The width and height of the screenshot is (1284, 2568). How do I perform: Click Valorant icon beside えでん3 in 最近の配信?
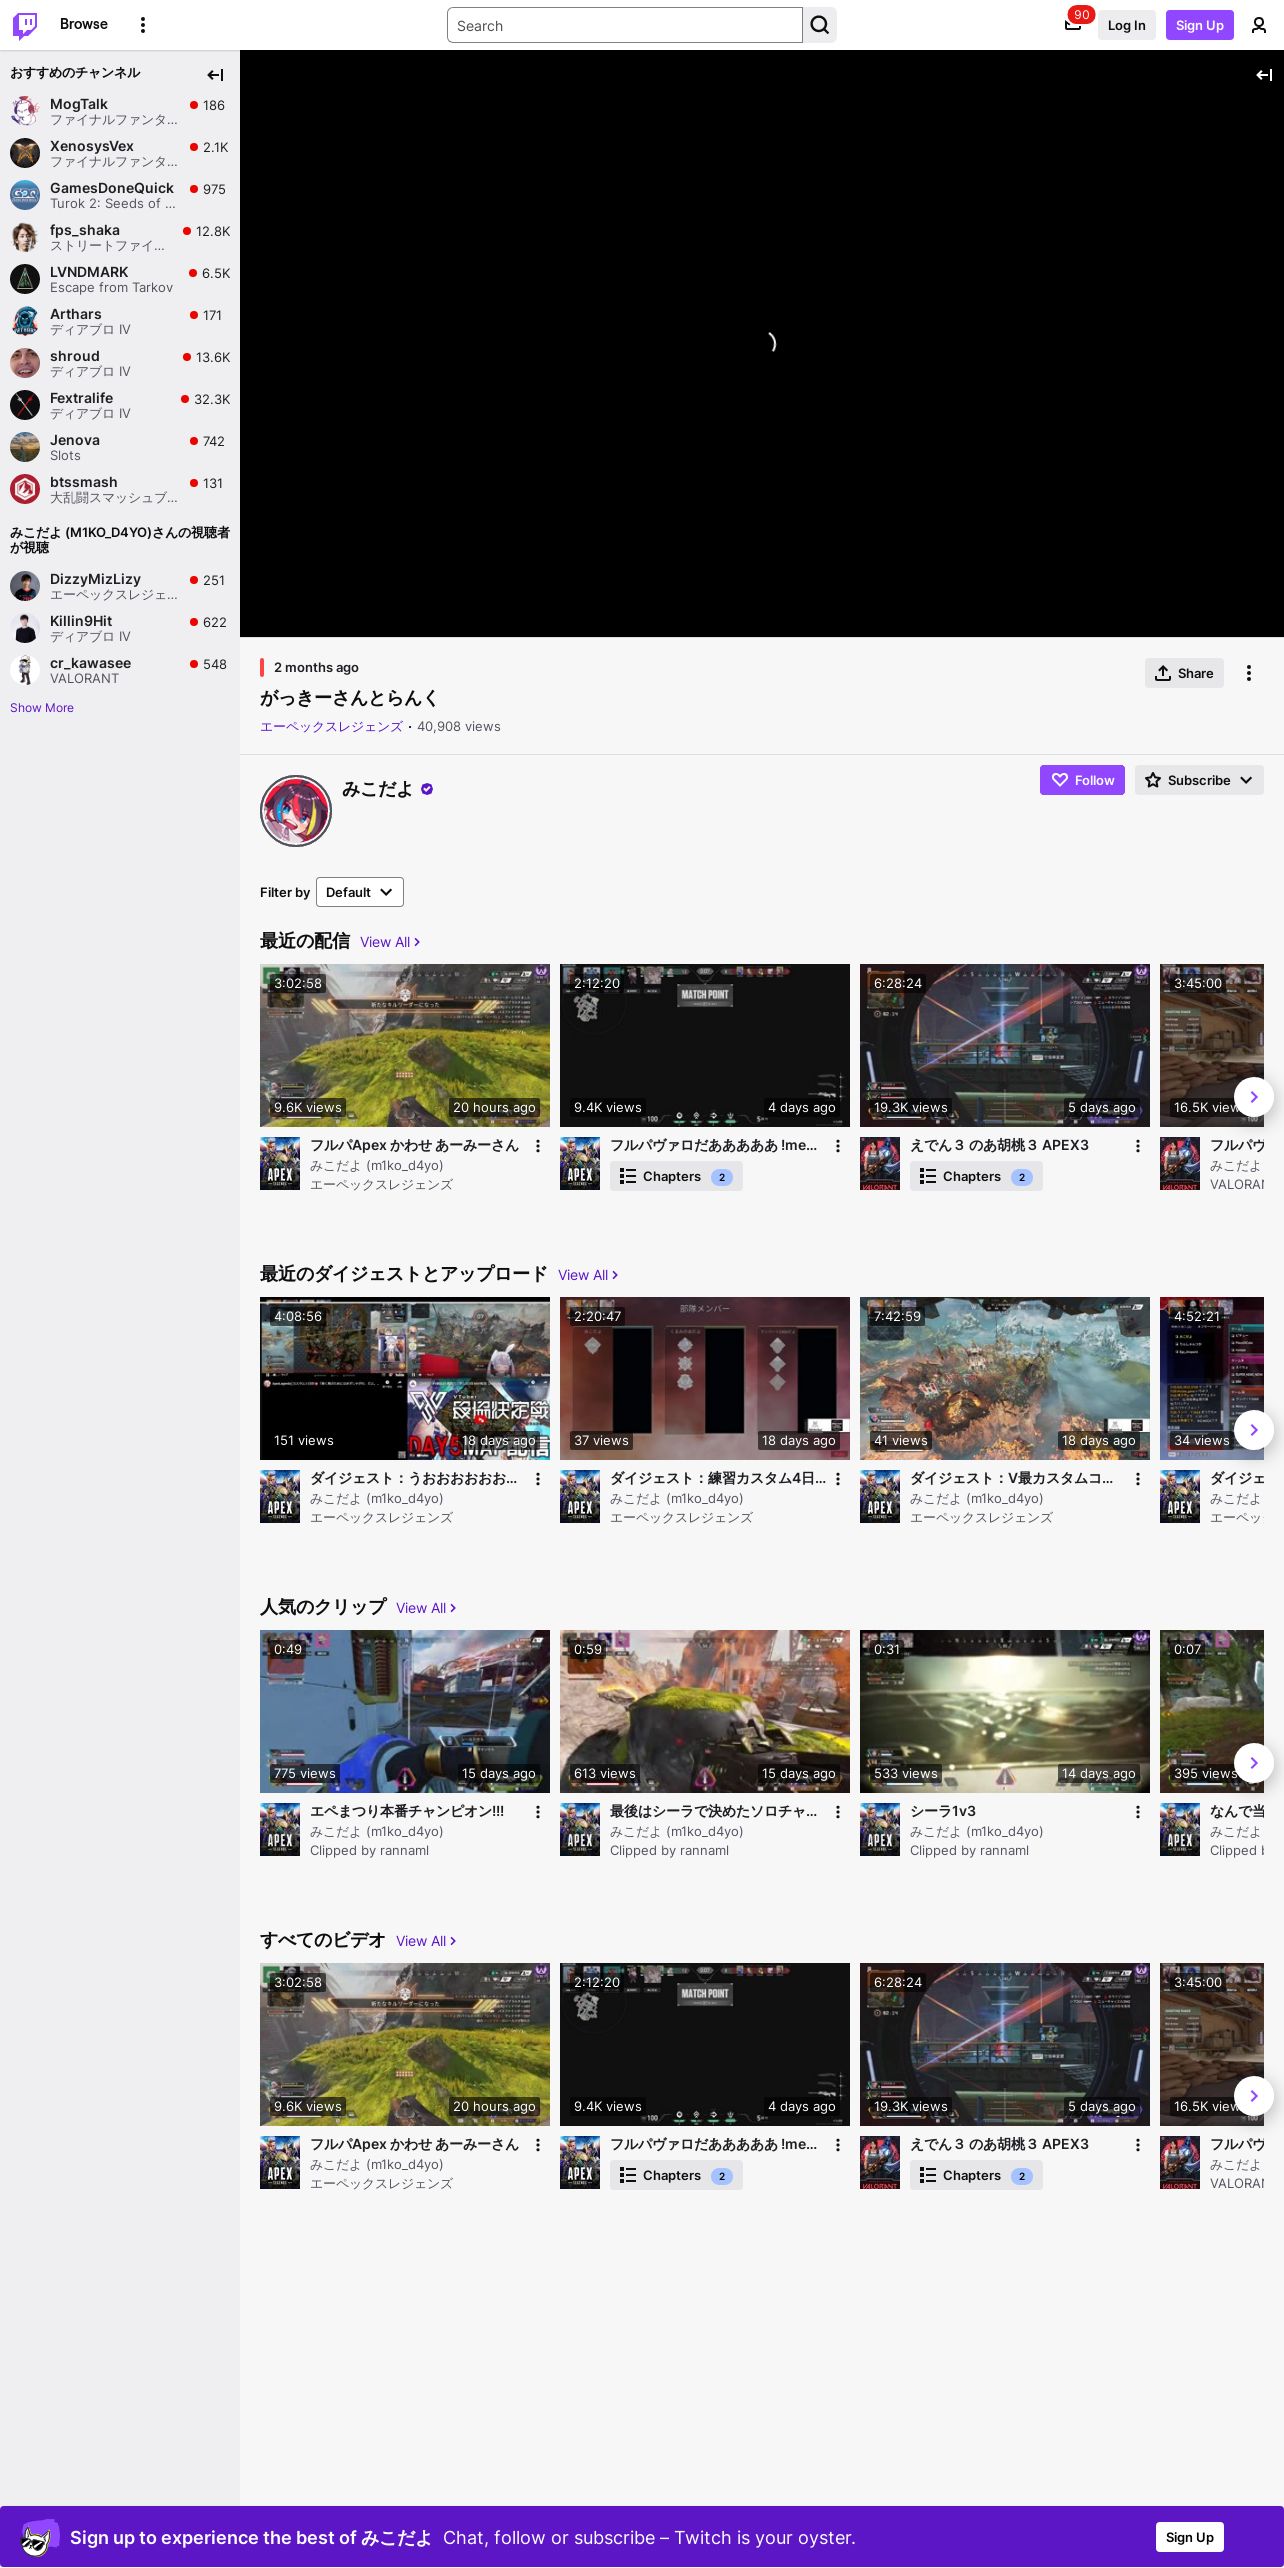click(880, 1164)
